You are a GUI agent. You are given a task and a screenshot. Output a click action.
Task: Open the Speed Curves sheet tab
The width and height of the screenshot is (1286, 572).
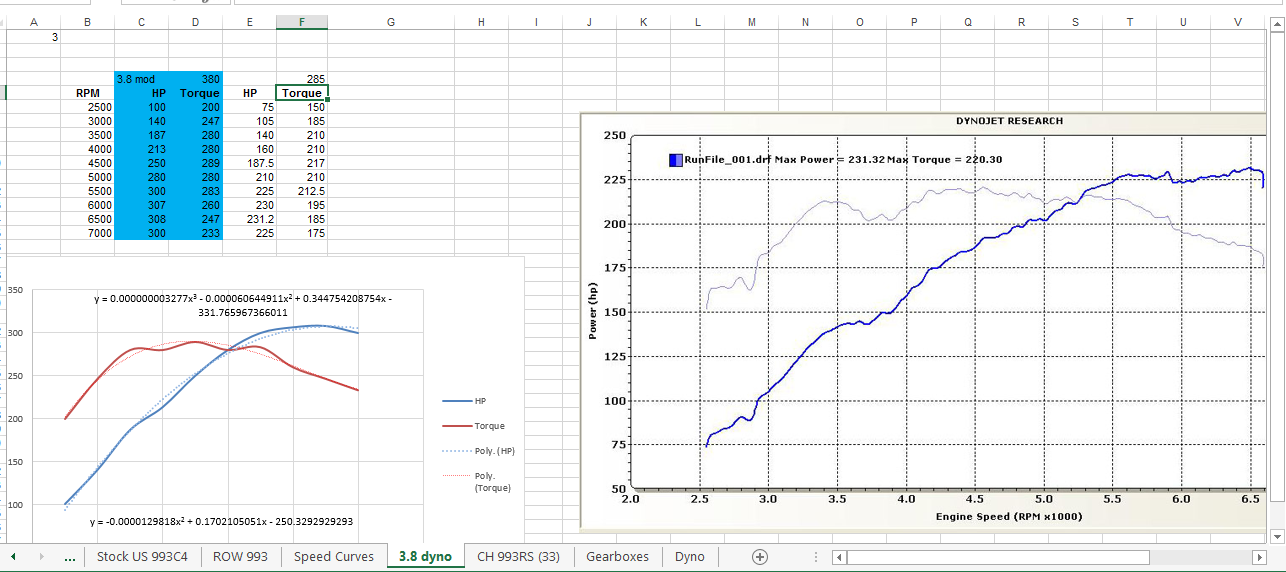click(334, 557)
